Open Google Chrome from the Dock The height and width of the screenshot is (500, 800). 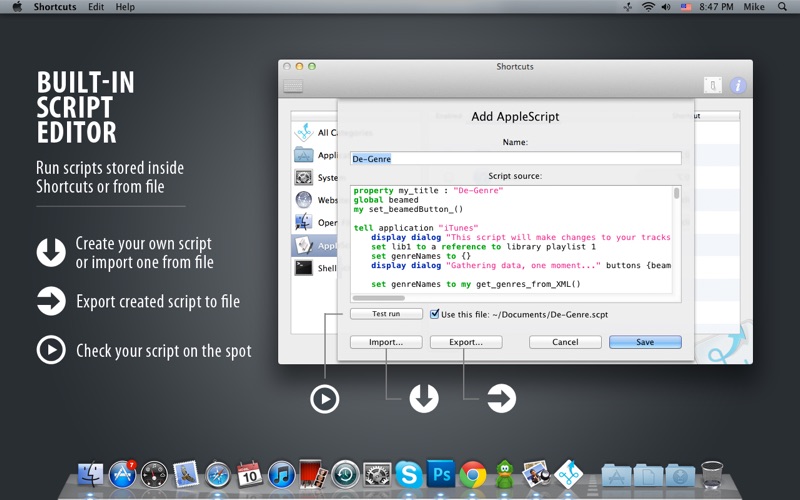[473, 474]
